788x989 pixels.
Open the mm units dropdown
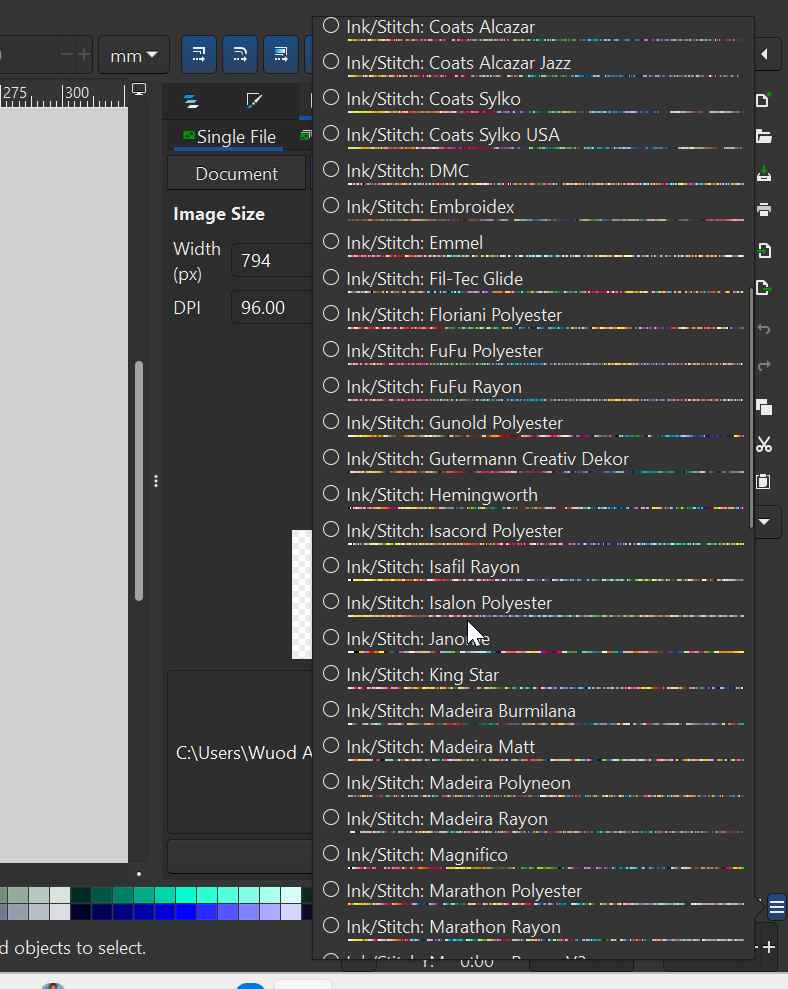[x=134, y=56]
